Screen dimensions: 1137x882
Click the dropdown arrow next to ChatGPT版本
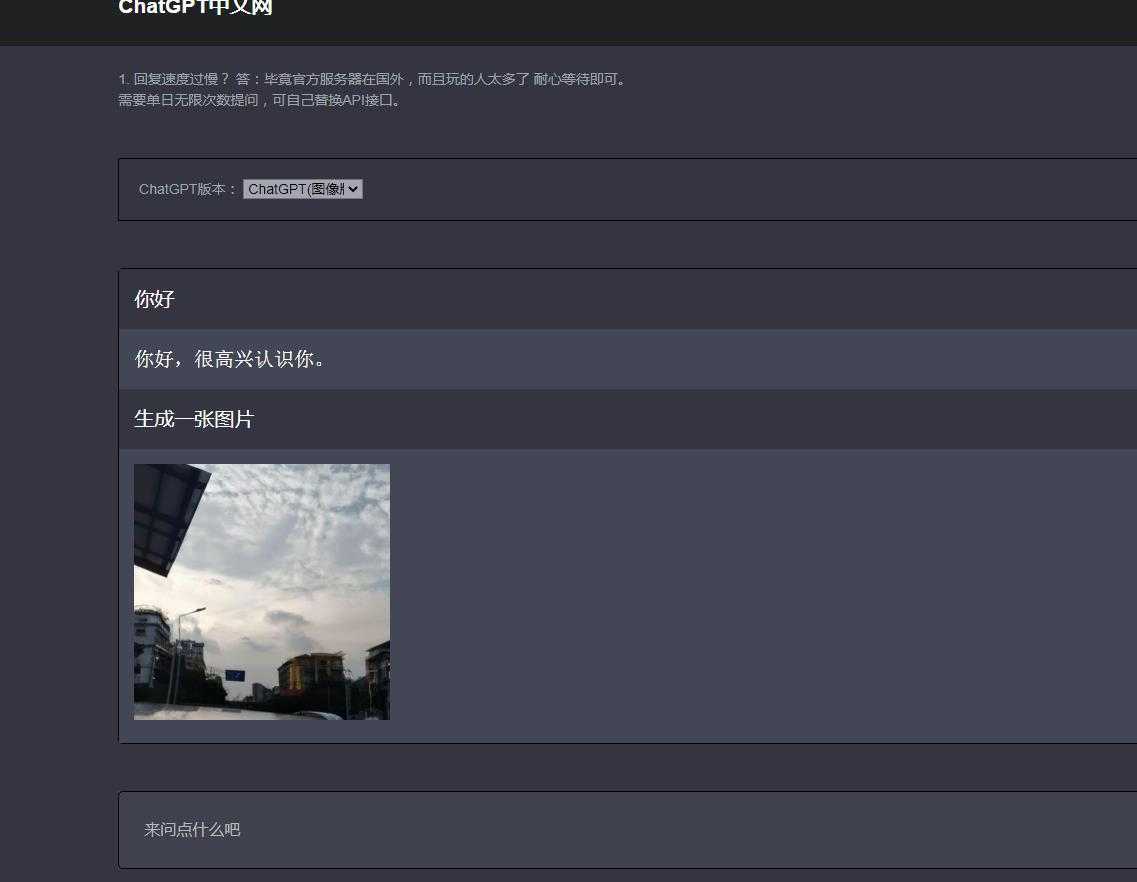click(x=352, y=189)
